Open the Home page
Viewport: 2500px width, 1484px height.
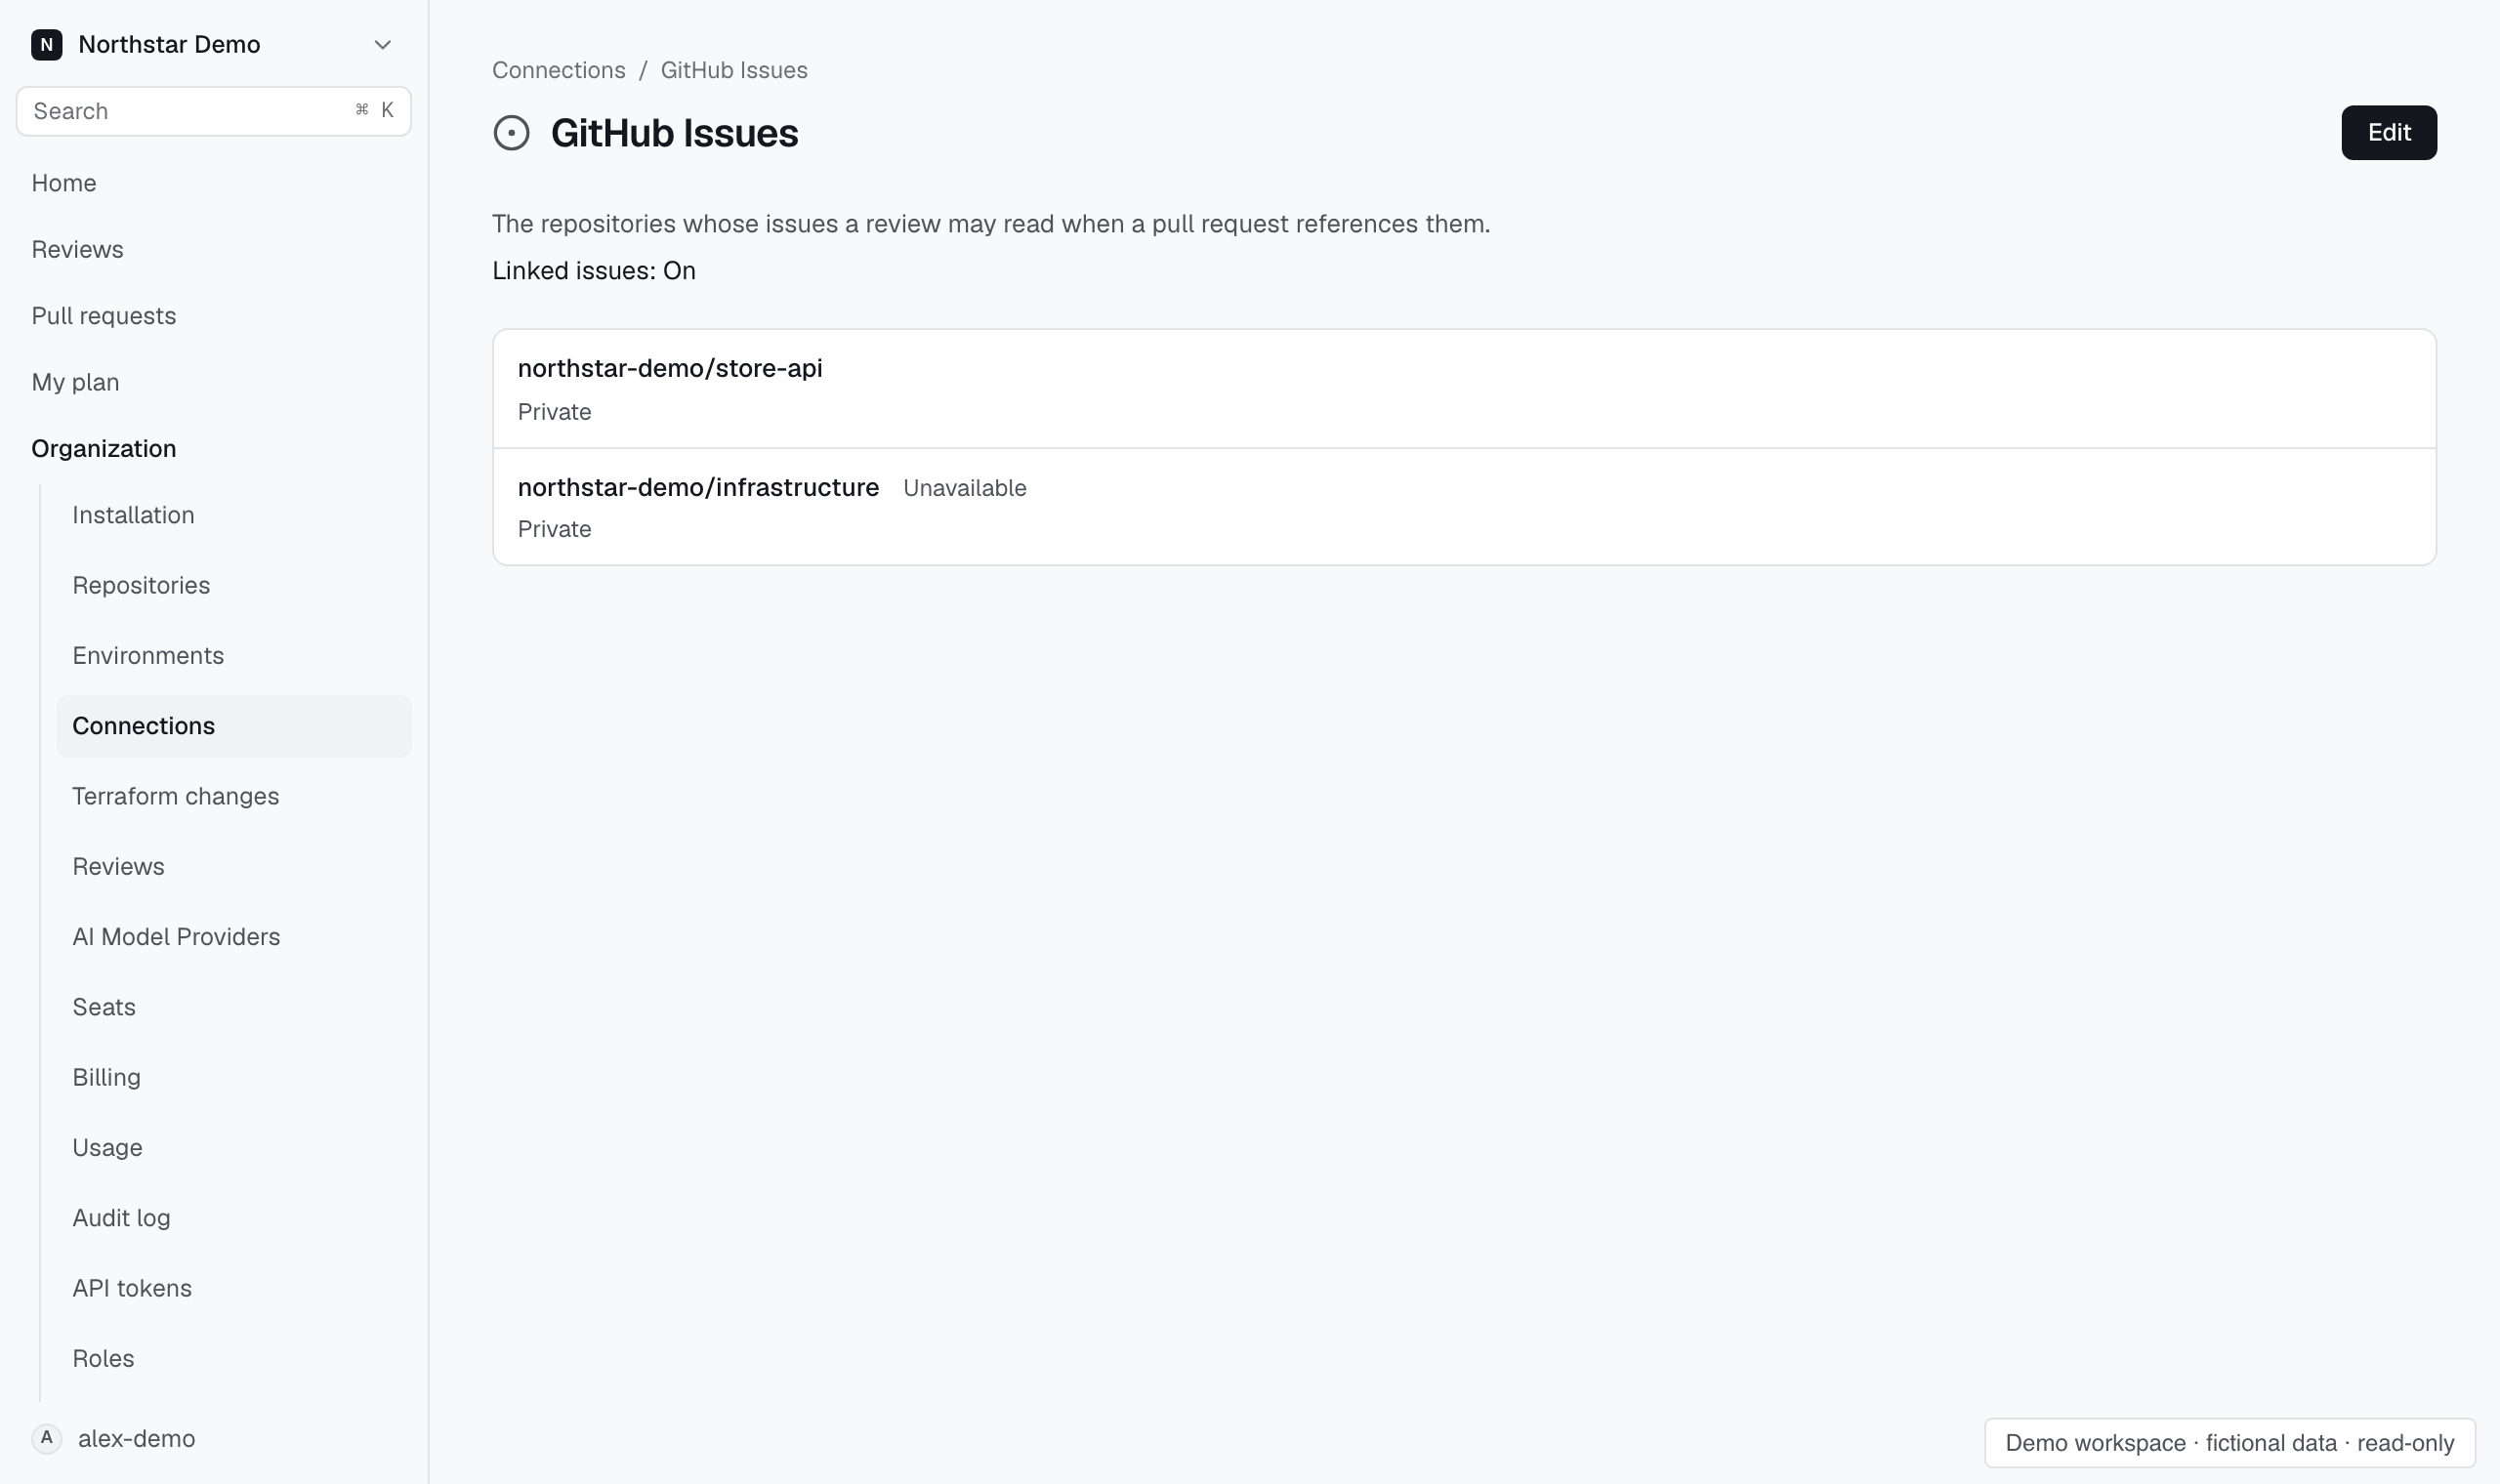point(64,183)
